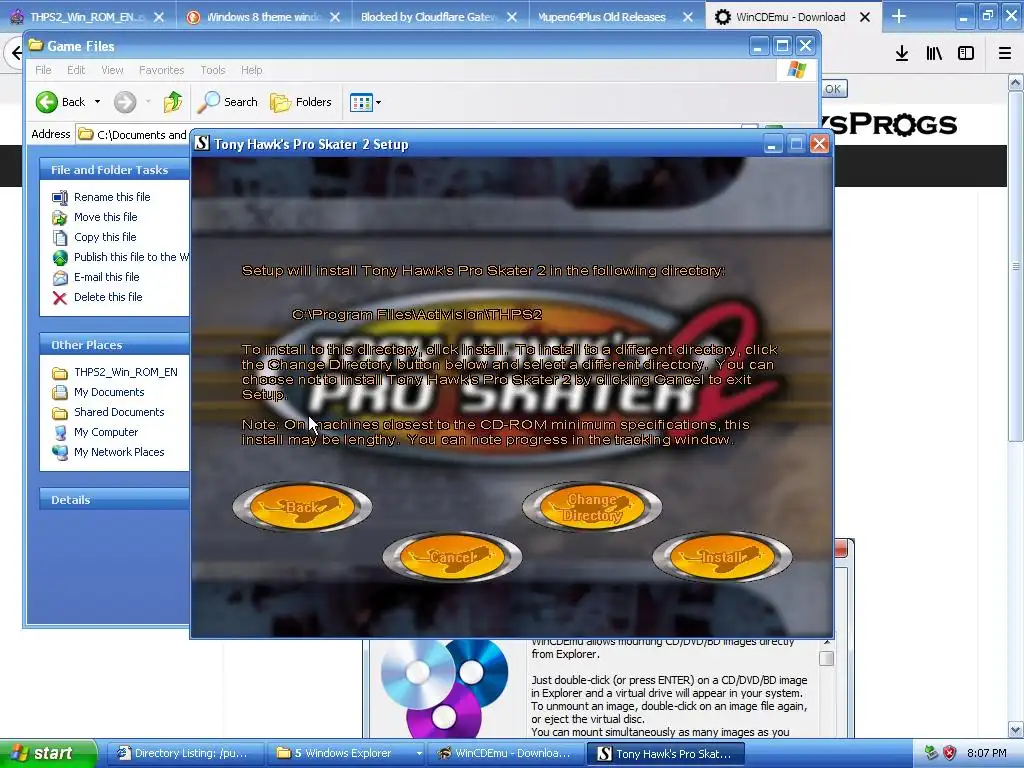
Task: Click the Back button in THPS2 setup
Action: coord(302,506)
